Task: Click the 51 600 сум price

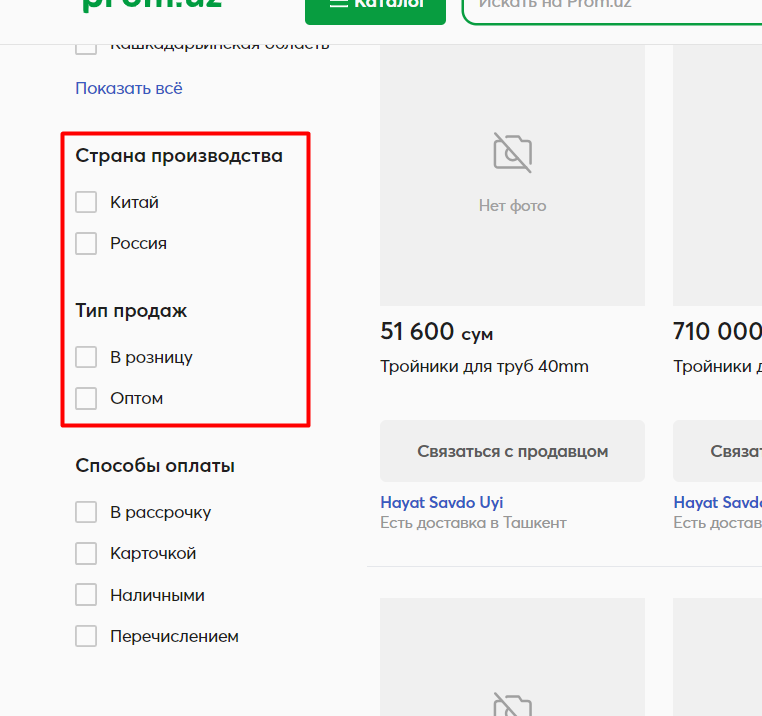Action: point(436,332)
